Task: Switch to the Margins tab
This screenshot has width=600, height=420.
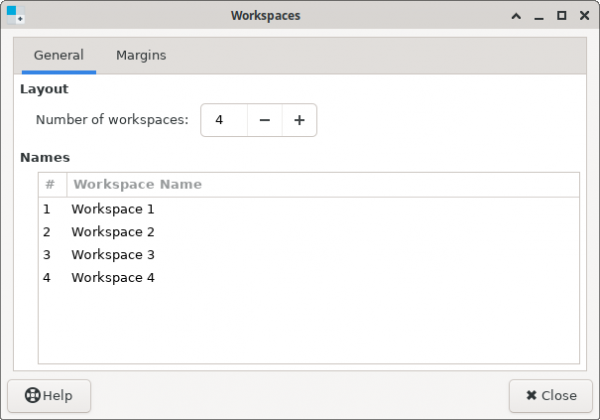Action: [141, 55]
